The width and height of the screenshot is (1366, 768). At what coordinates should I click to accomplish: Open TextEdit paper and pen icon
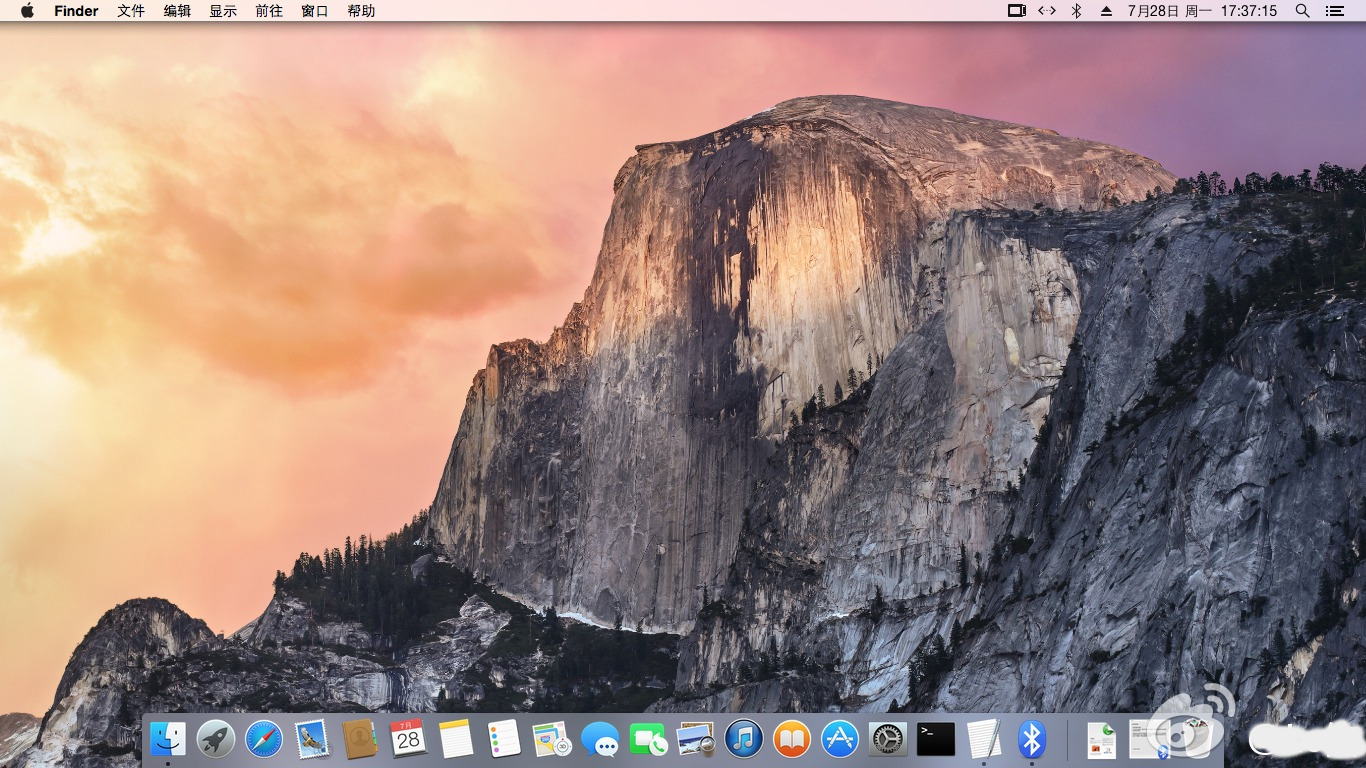click(x=984, y=740)
